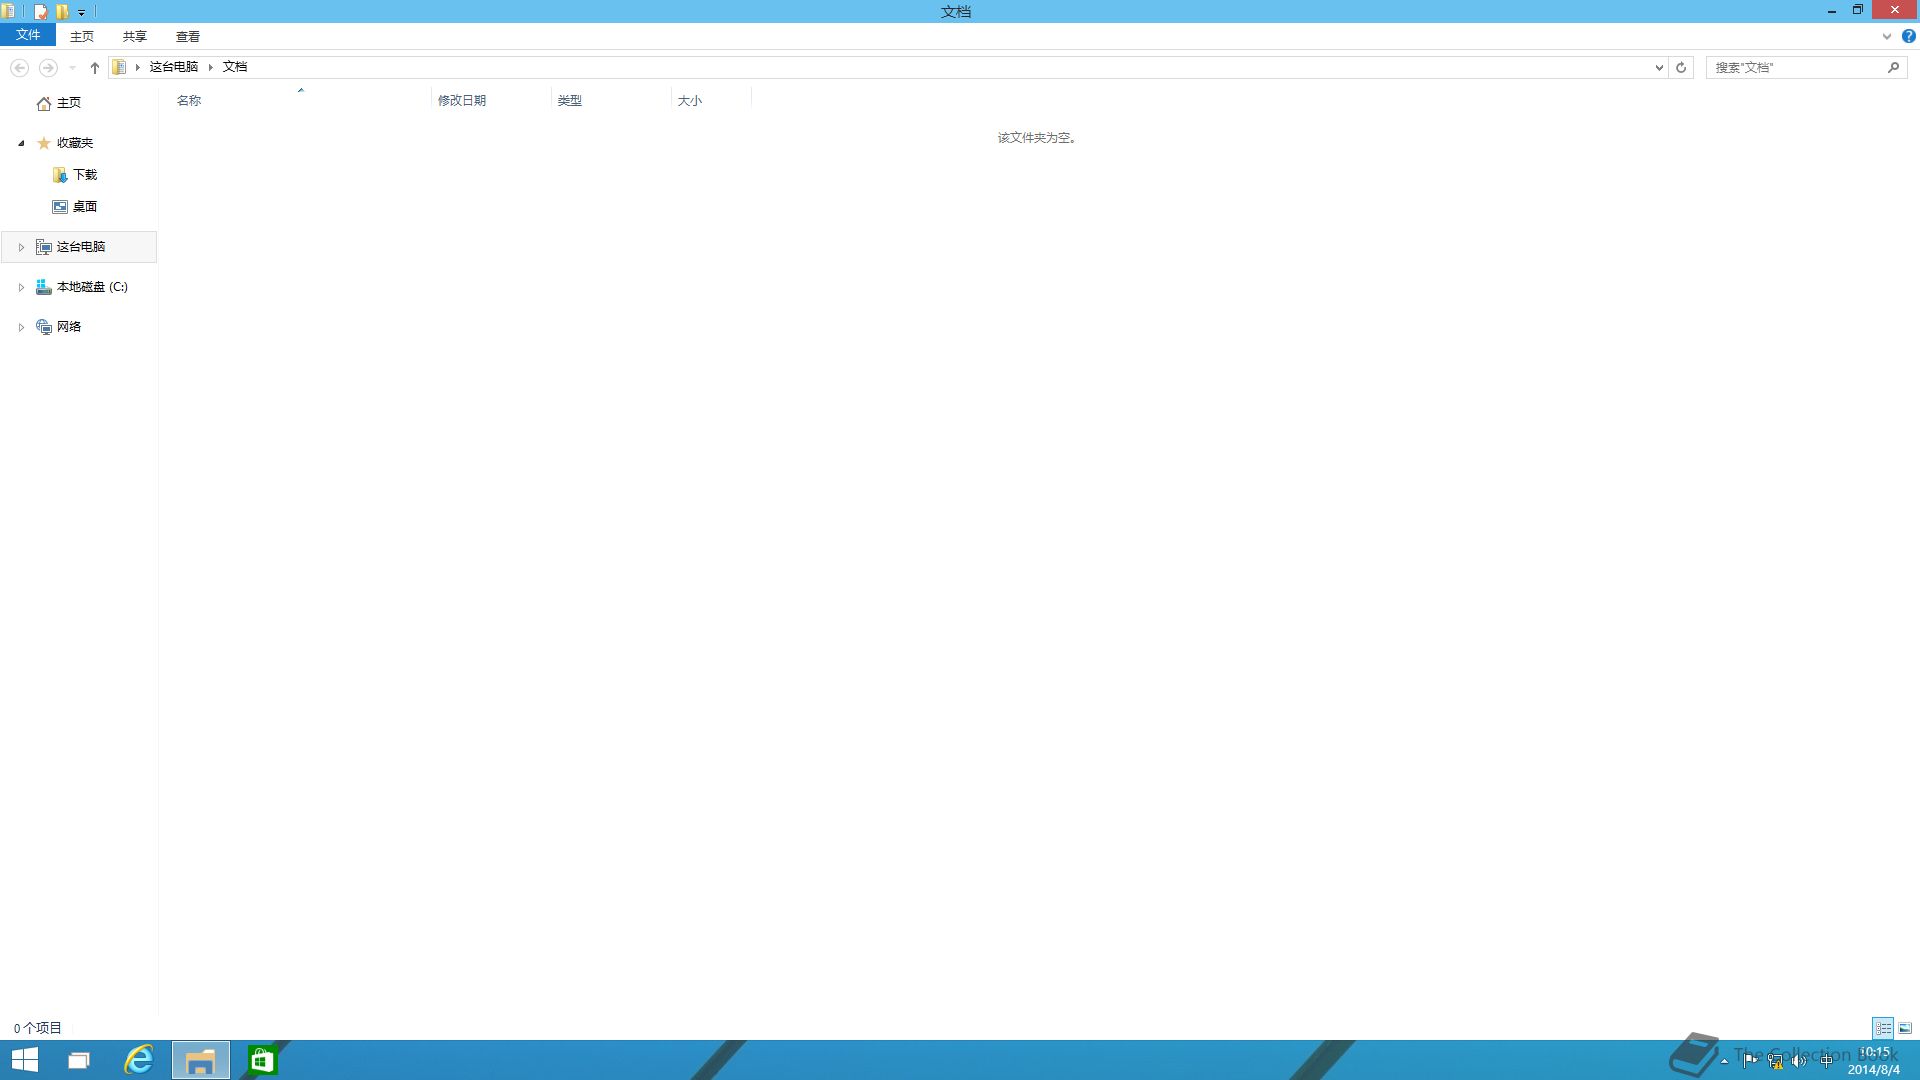This screenshot has height=1080, width=1920.
Task: Open the Windows Start button
Action: click(25, 1060)
